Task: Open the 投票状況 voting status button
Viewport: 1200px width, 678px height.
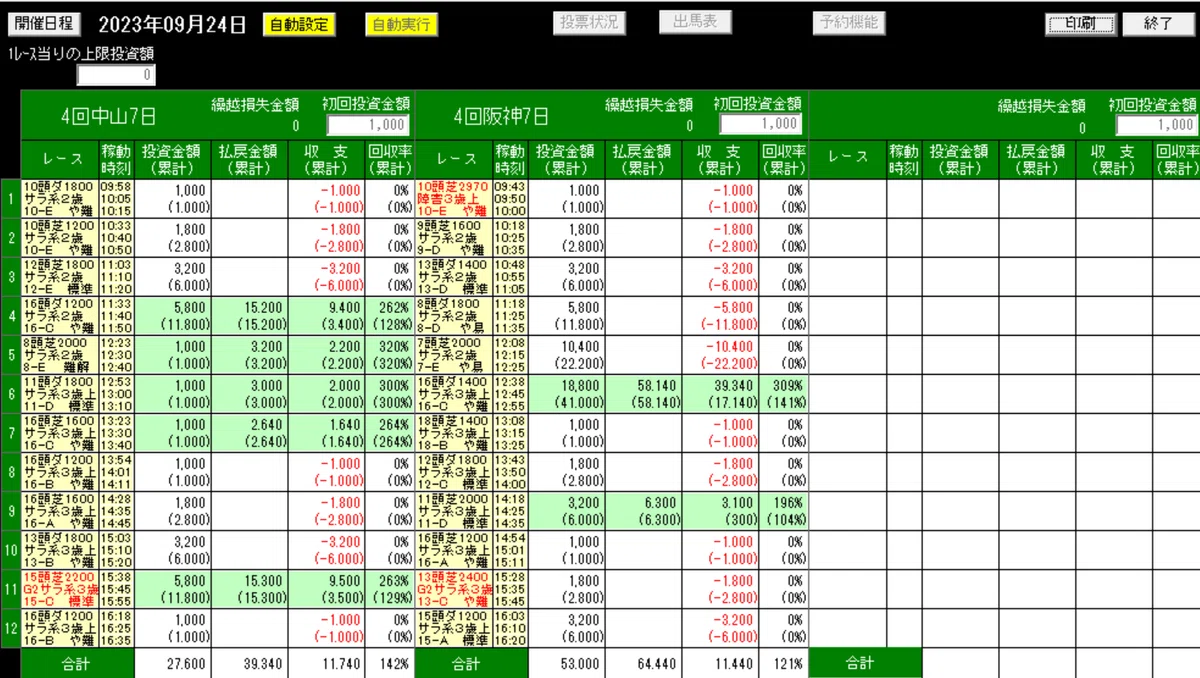Action: tap(590, 23)
